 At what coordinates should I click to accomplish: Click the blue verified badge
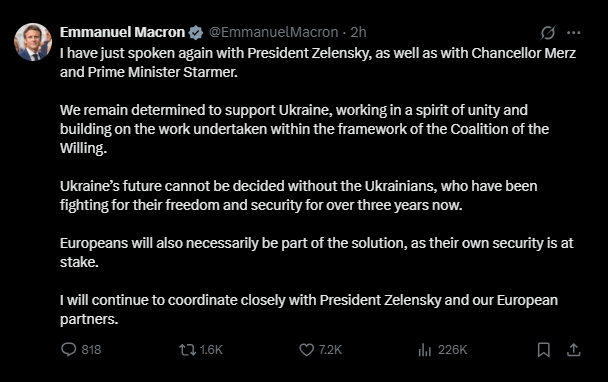tap(196, 33)
